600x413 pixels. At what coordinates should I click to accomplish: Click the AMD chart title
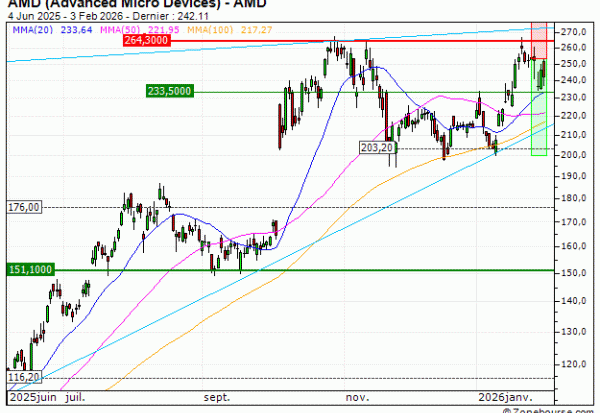tap(137, 4)
